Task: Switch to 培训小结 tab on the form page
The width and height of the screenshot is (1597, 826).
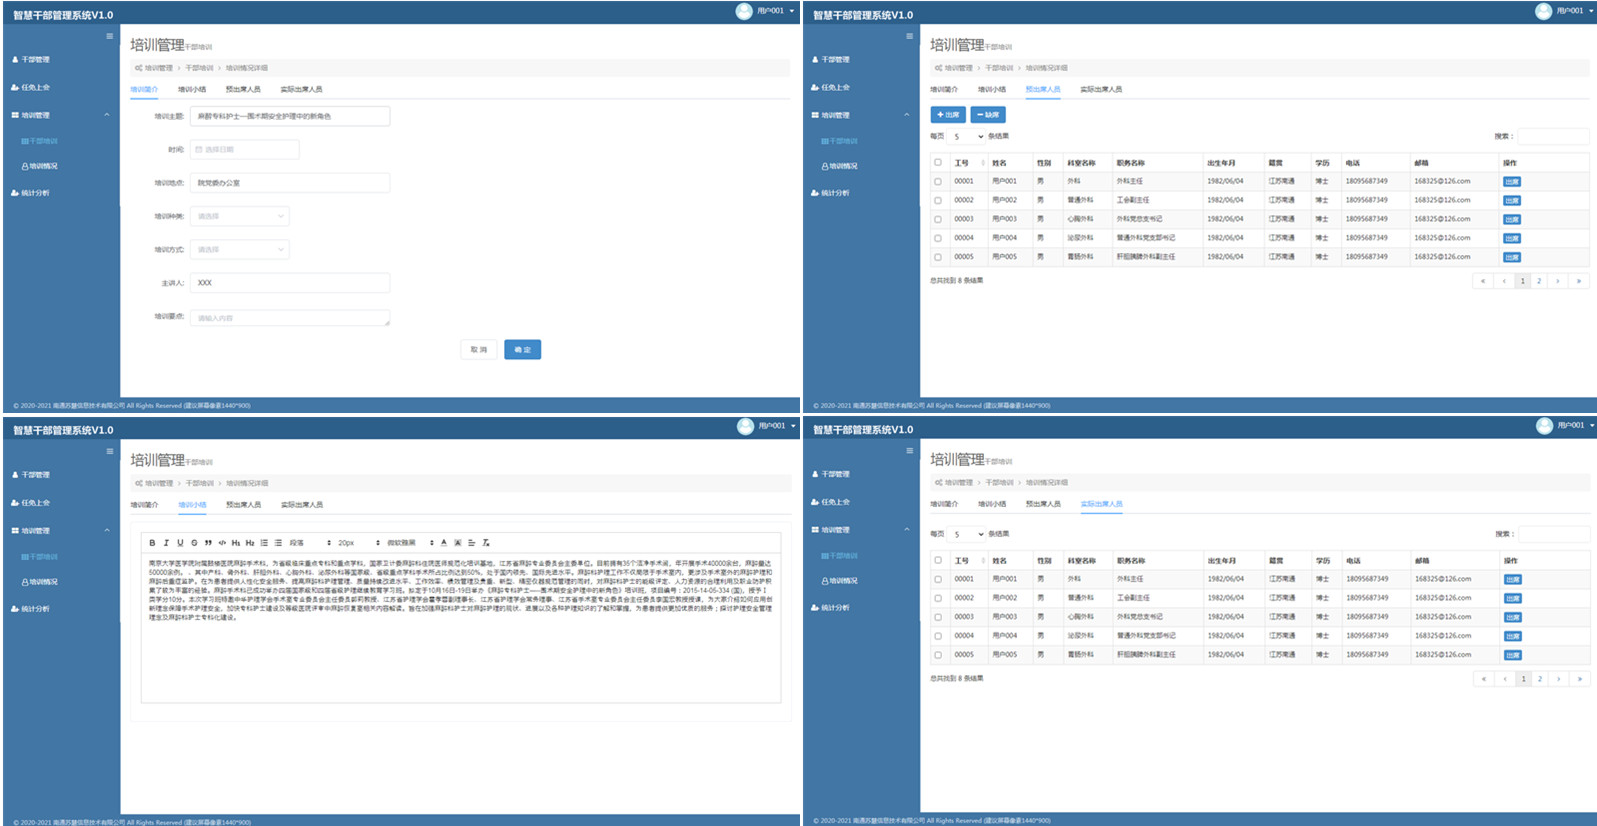Action: click(192, 90)
